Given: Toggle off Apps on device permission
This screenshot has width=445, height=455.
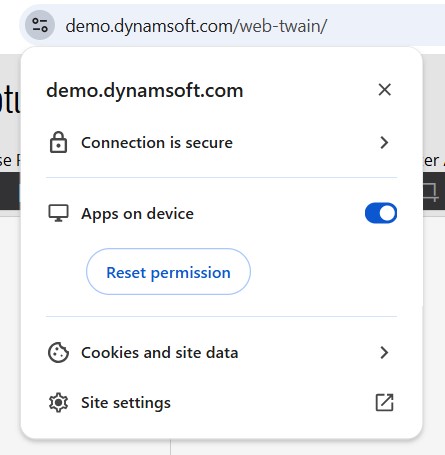Looking at the screenshot, I should pyautogui.click(x=381, y=213).
